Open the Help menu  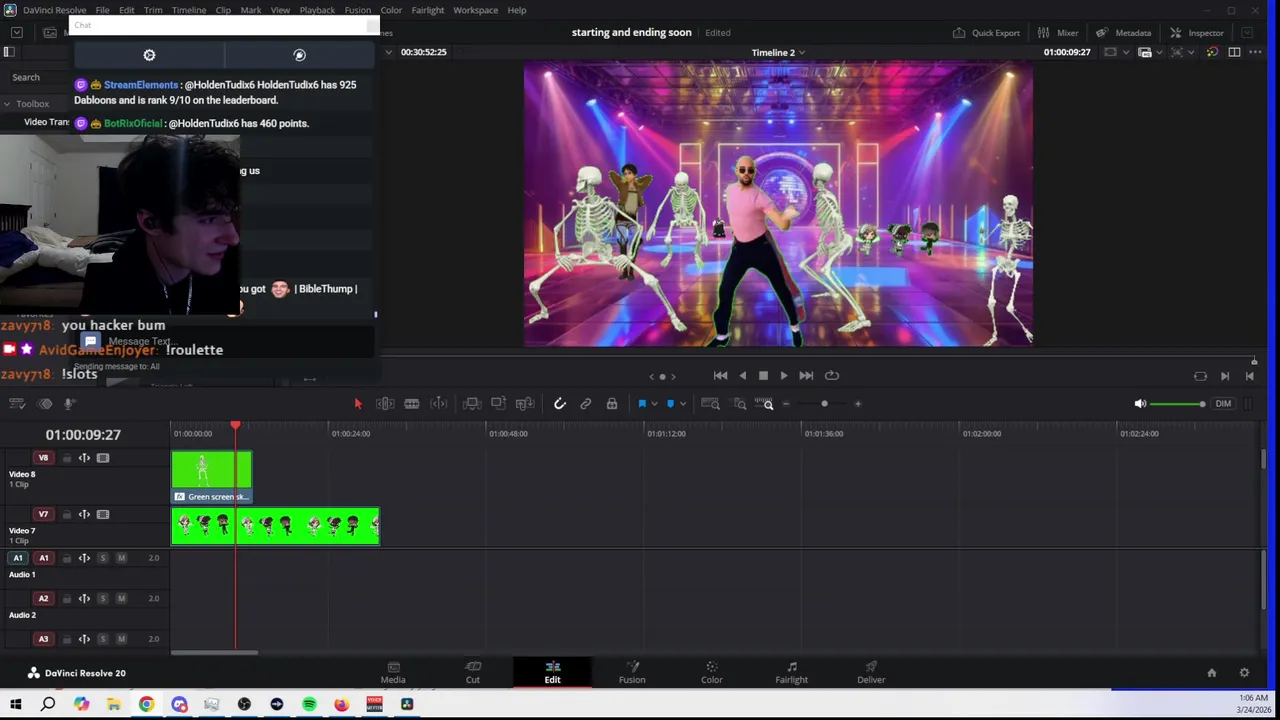[516, 10]
